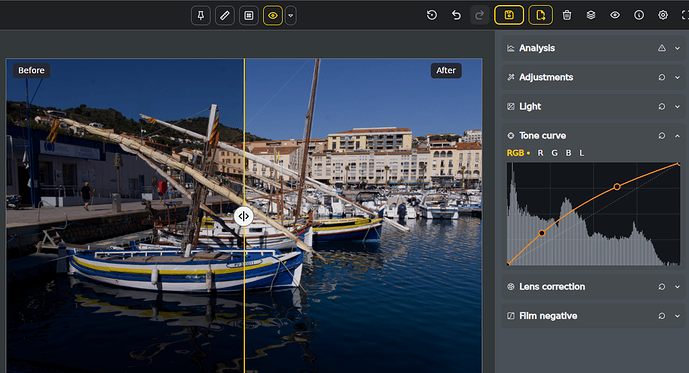
Task: Click the save button
Action: point(509,15)
